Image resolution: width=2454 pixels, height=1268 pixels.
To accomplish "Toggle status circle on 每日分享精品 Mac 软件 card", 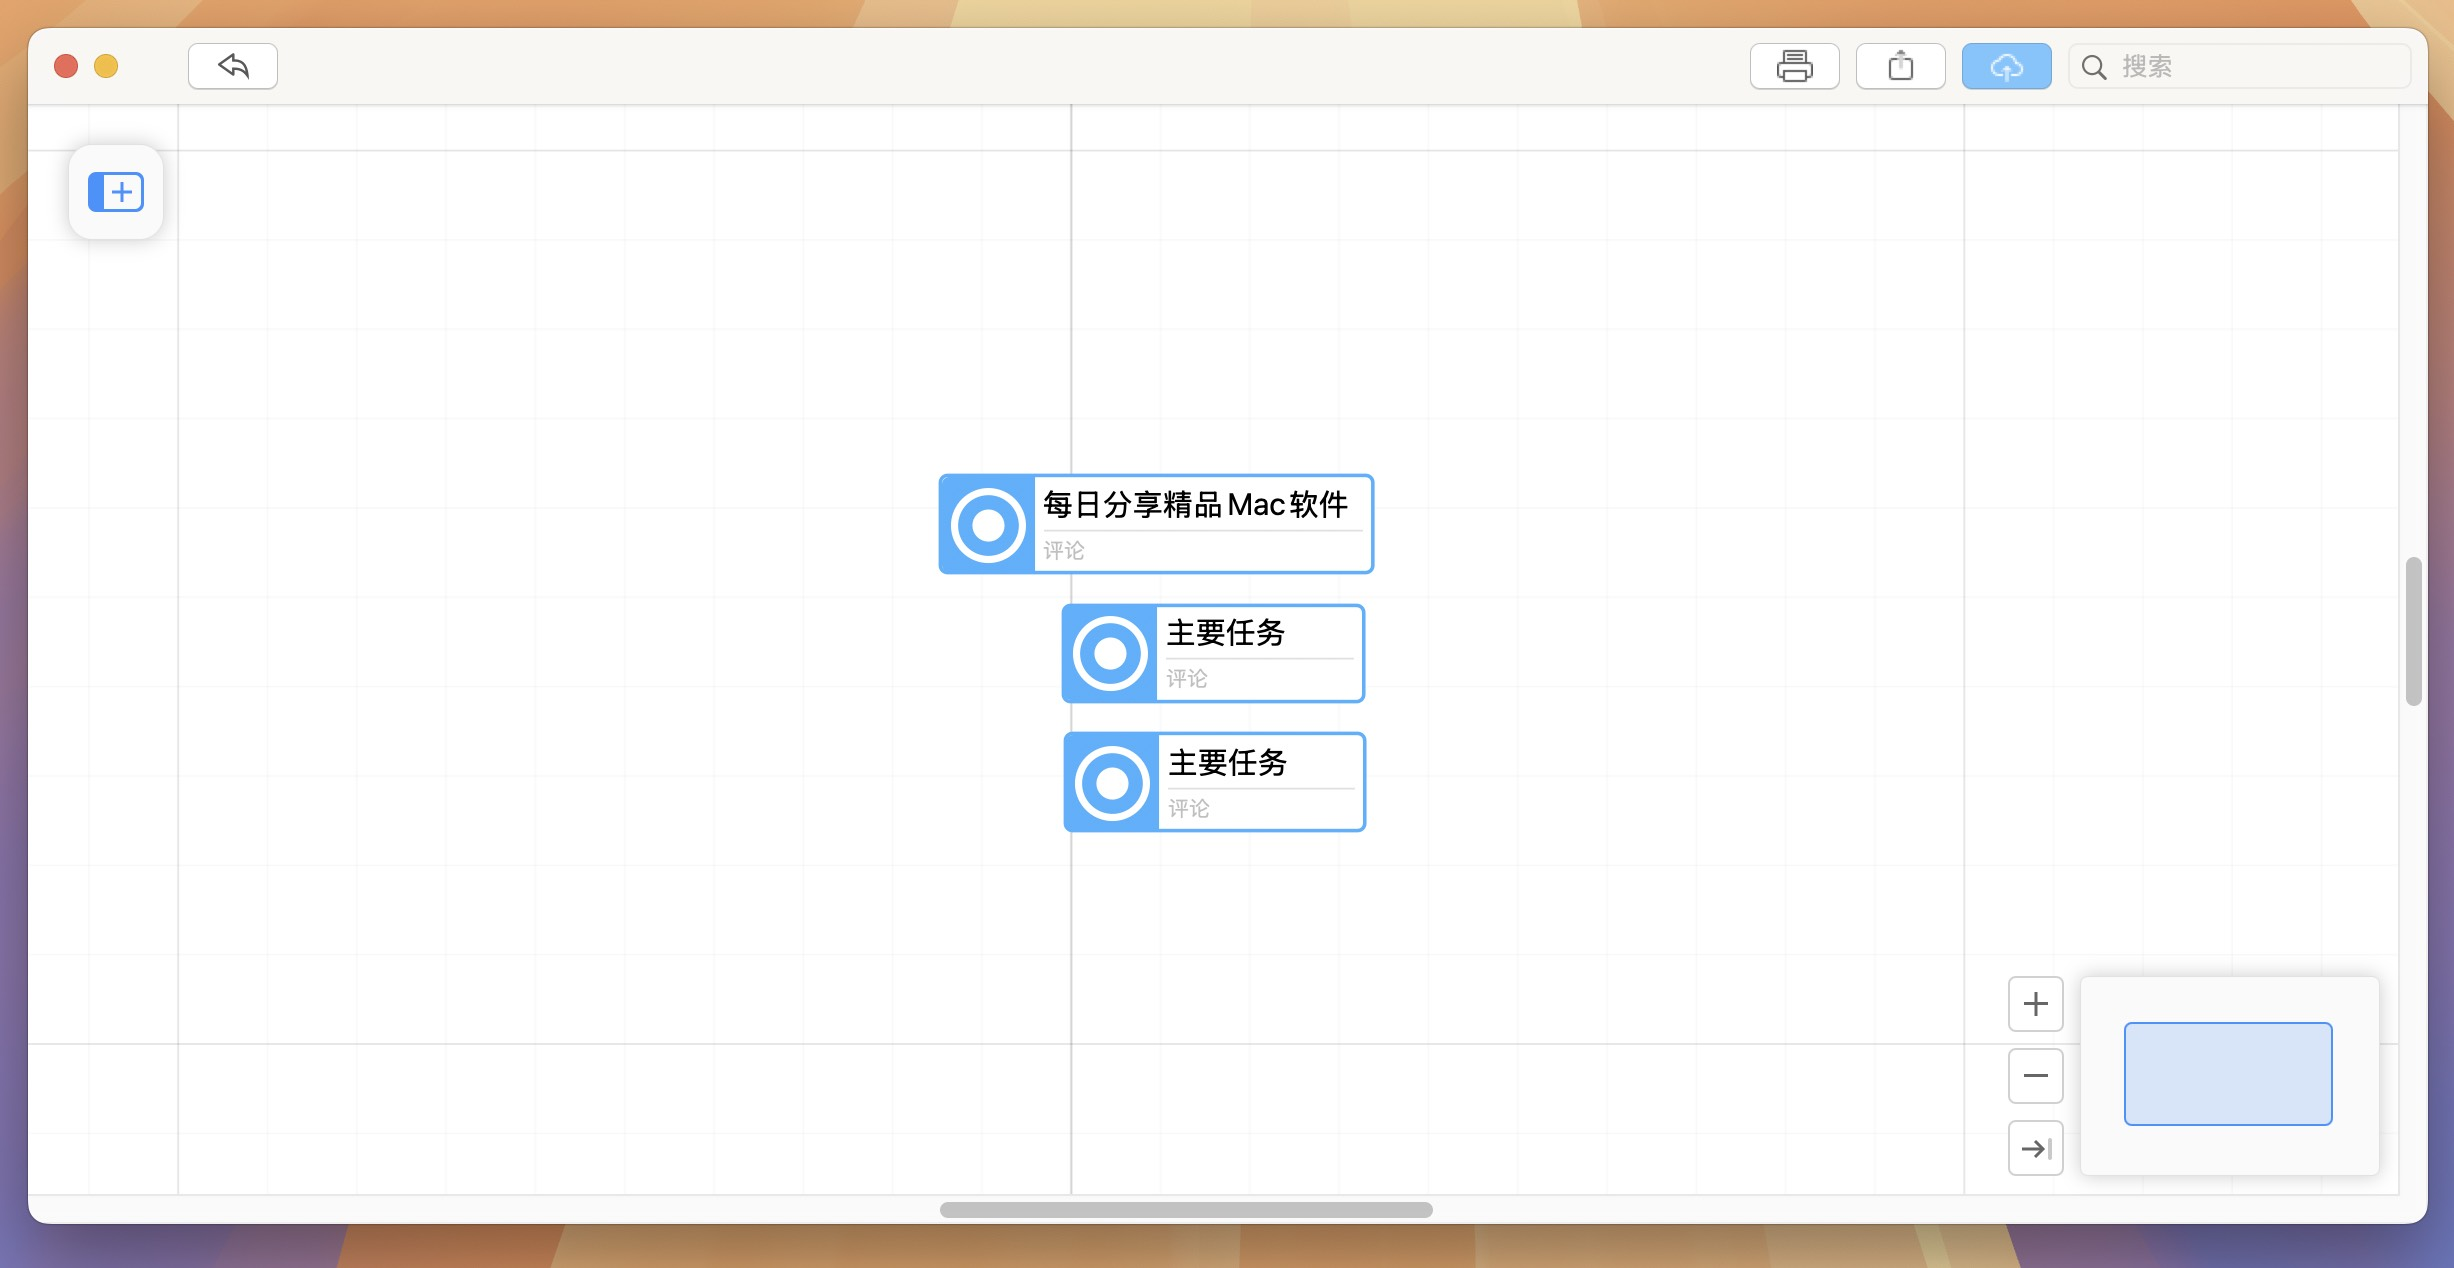I will (988, 525).
